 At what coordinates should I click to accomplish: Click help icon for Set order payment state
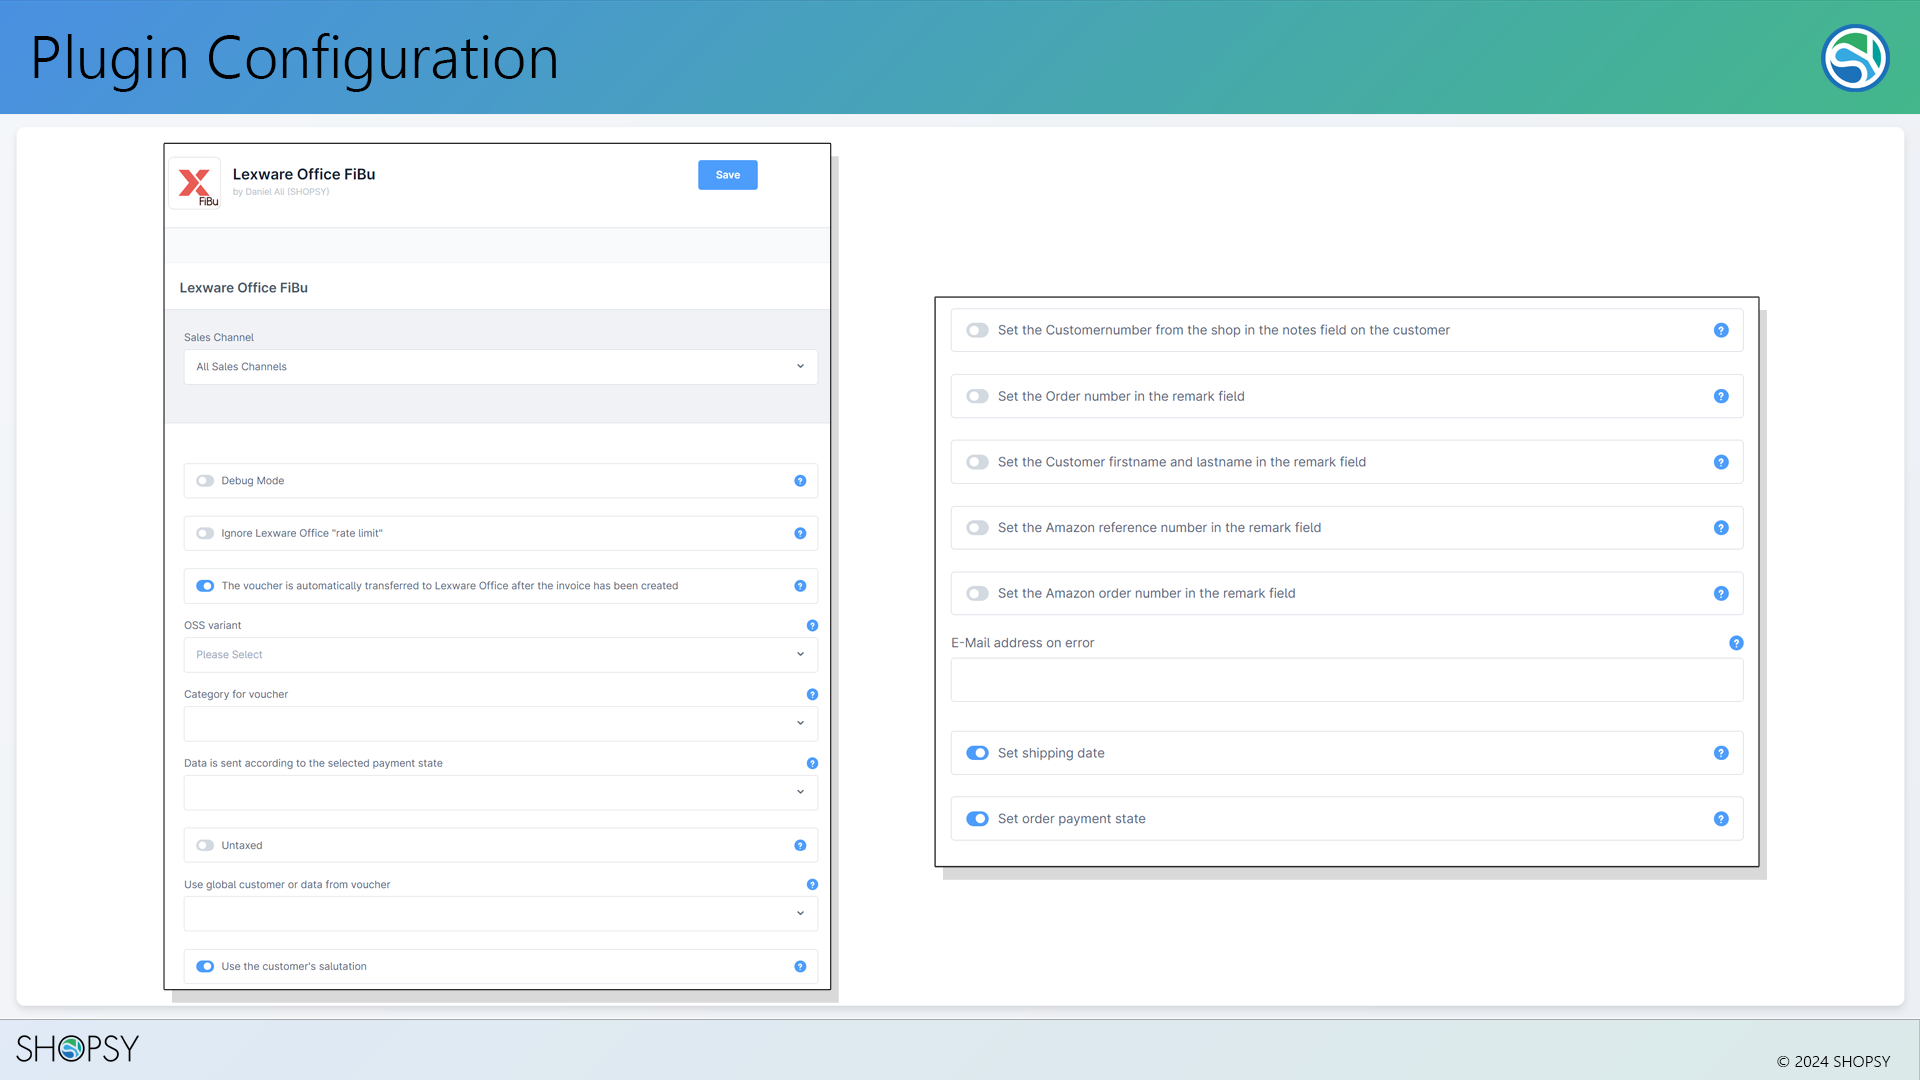coord(1721,819)
